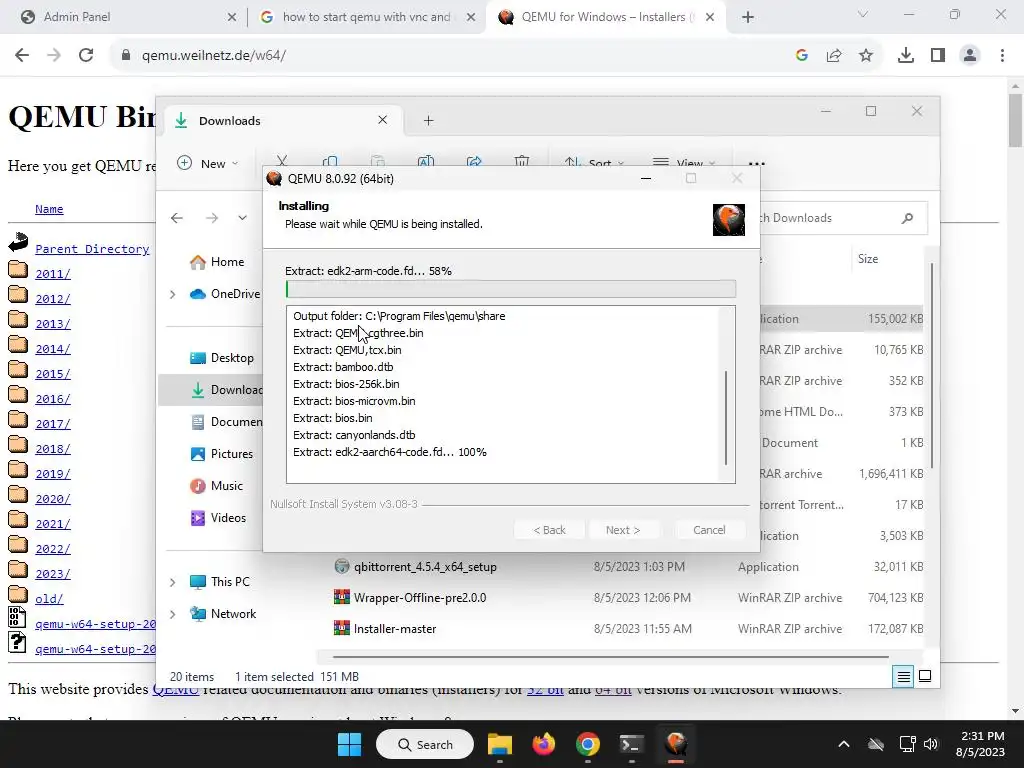Click Size column header in Explorer
Screen dimensions: 1024x768
click(868, 259)
